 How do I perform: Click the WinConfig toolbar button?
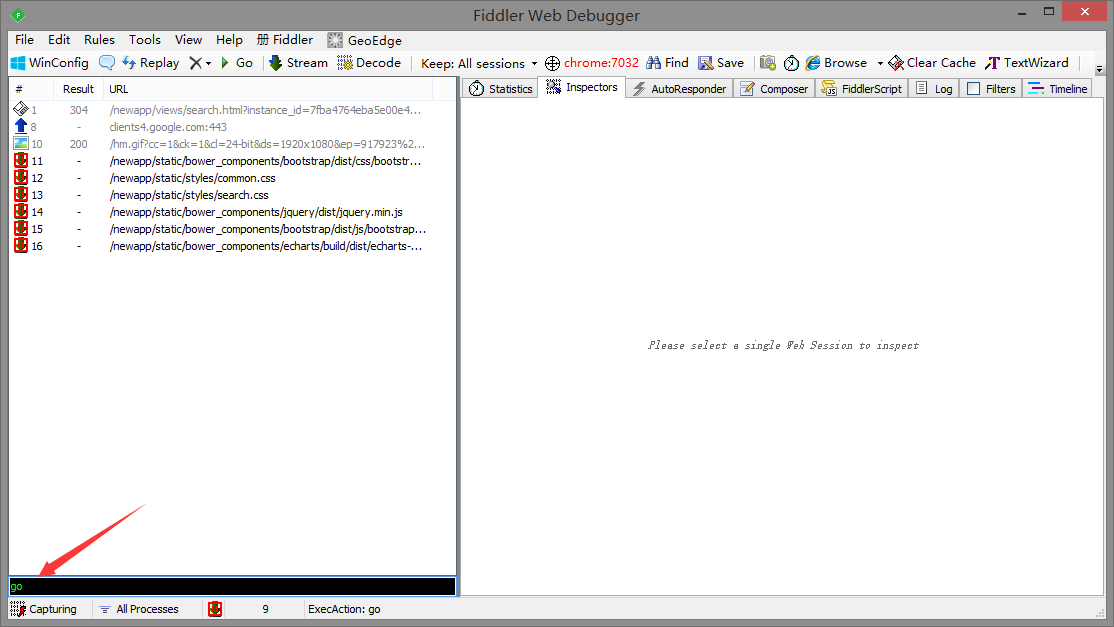50,63
